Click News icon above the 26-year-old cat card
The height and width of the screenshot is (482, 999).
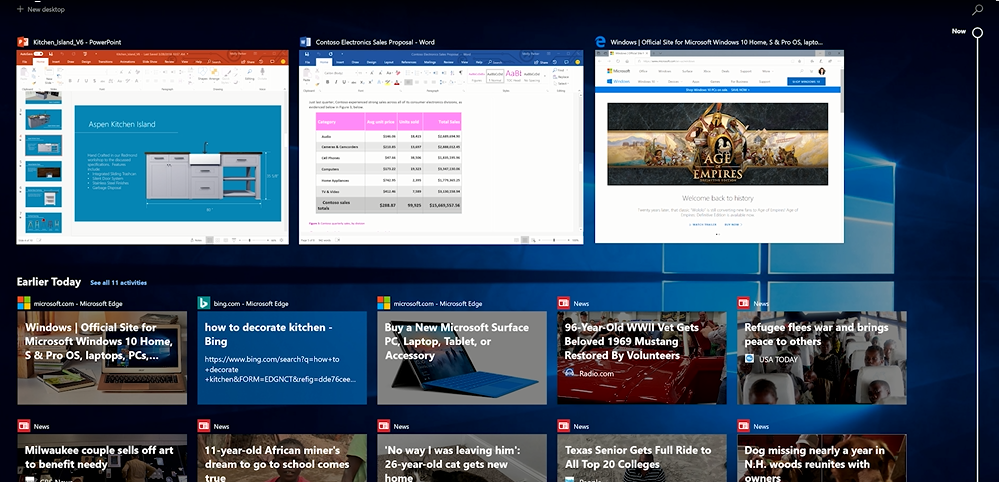tap(384, 426)
